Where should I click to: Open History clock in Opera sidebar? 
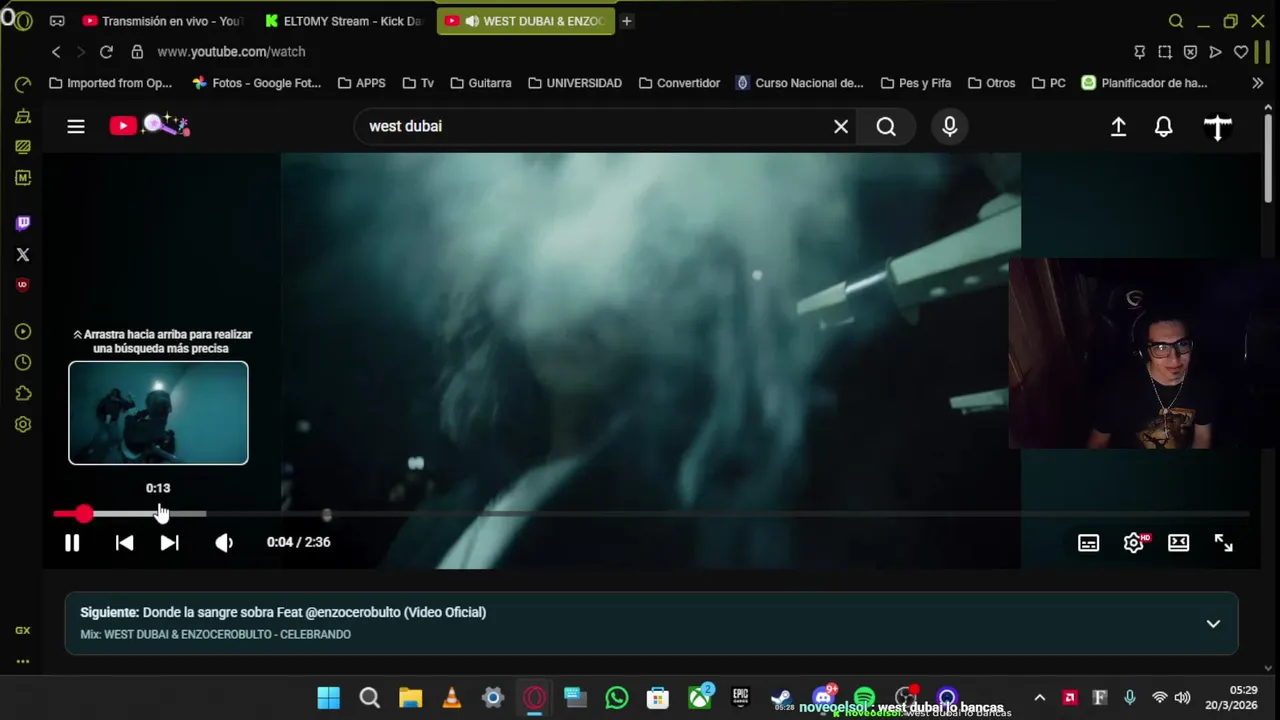(x=23, y=363)
